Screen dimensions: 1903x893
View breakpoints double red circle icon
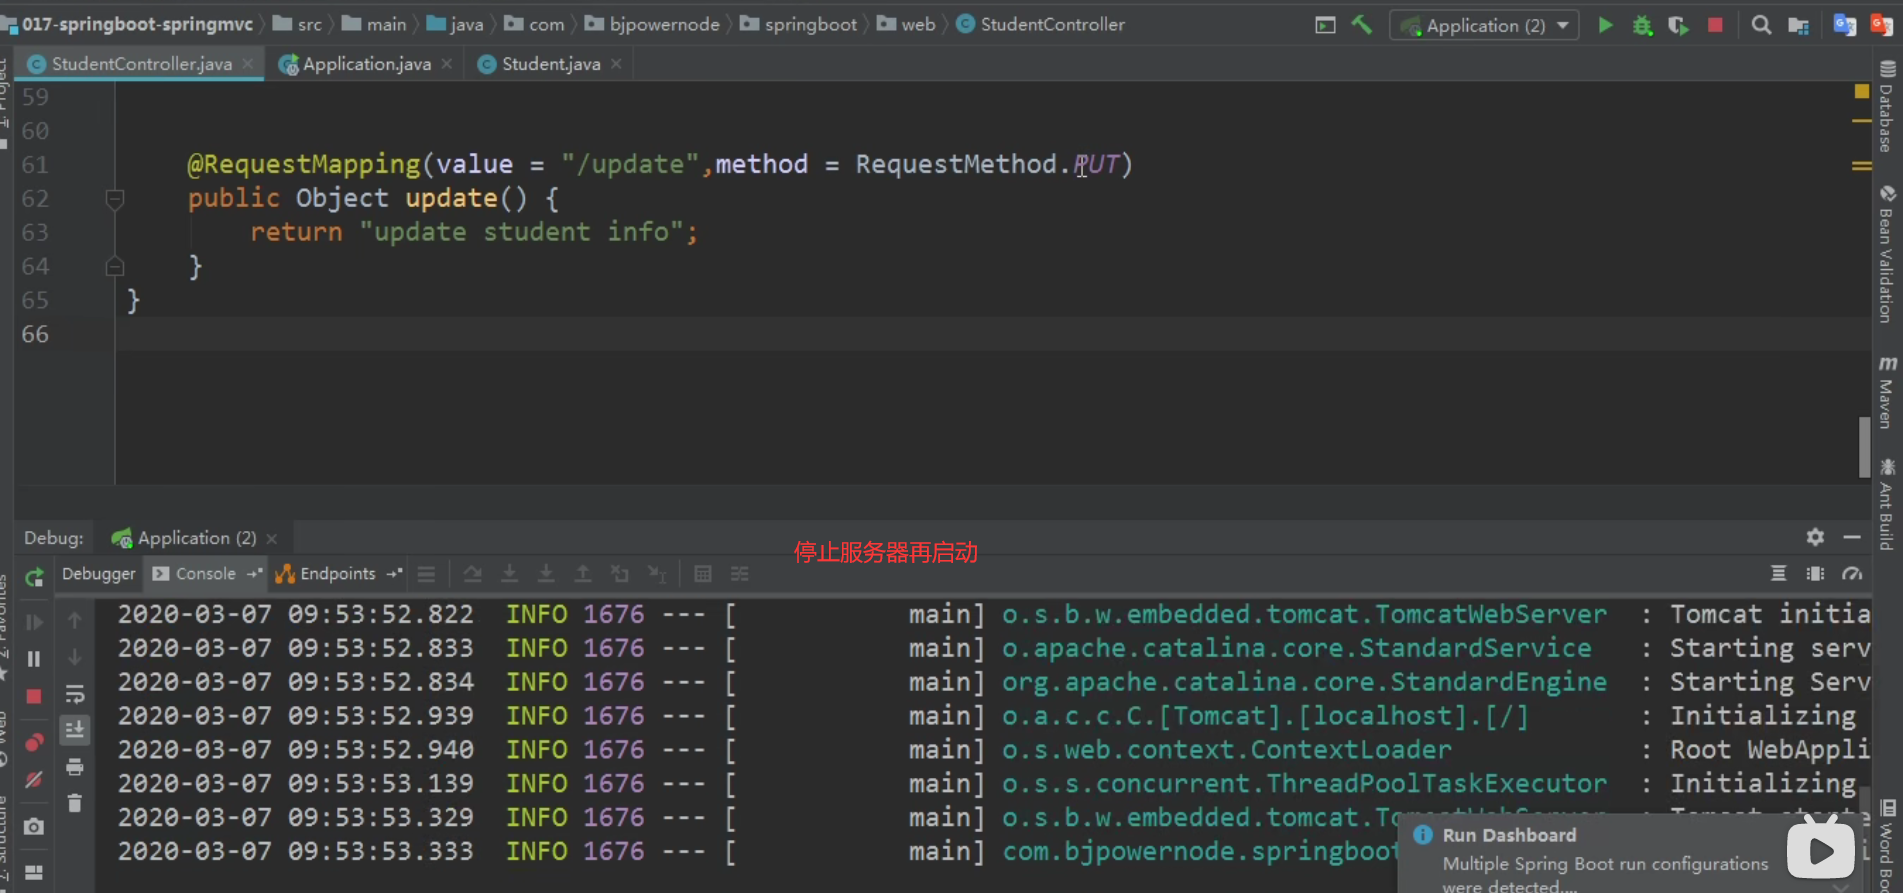click(x=34, y=743)
